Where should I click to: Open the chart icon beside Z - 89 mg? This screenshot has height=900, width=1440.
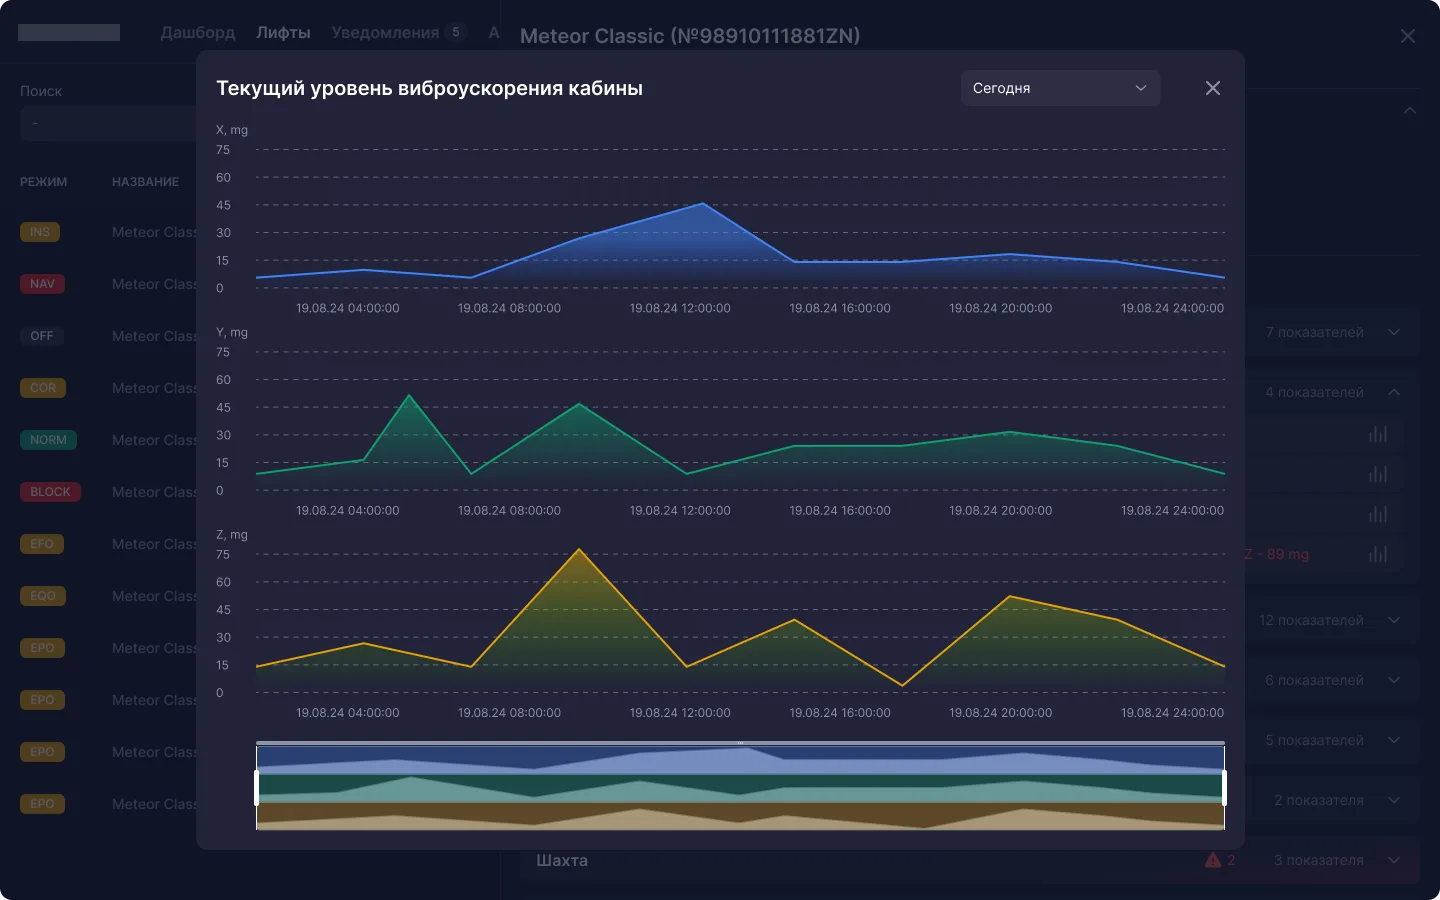(x=1378, y=554)
